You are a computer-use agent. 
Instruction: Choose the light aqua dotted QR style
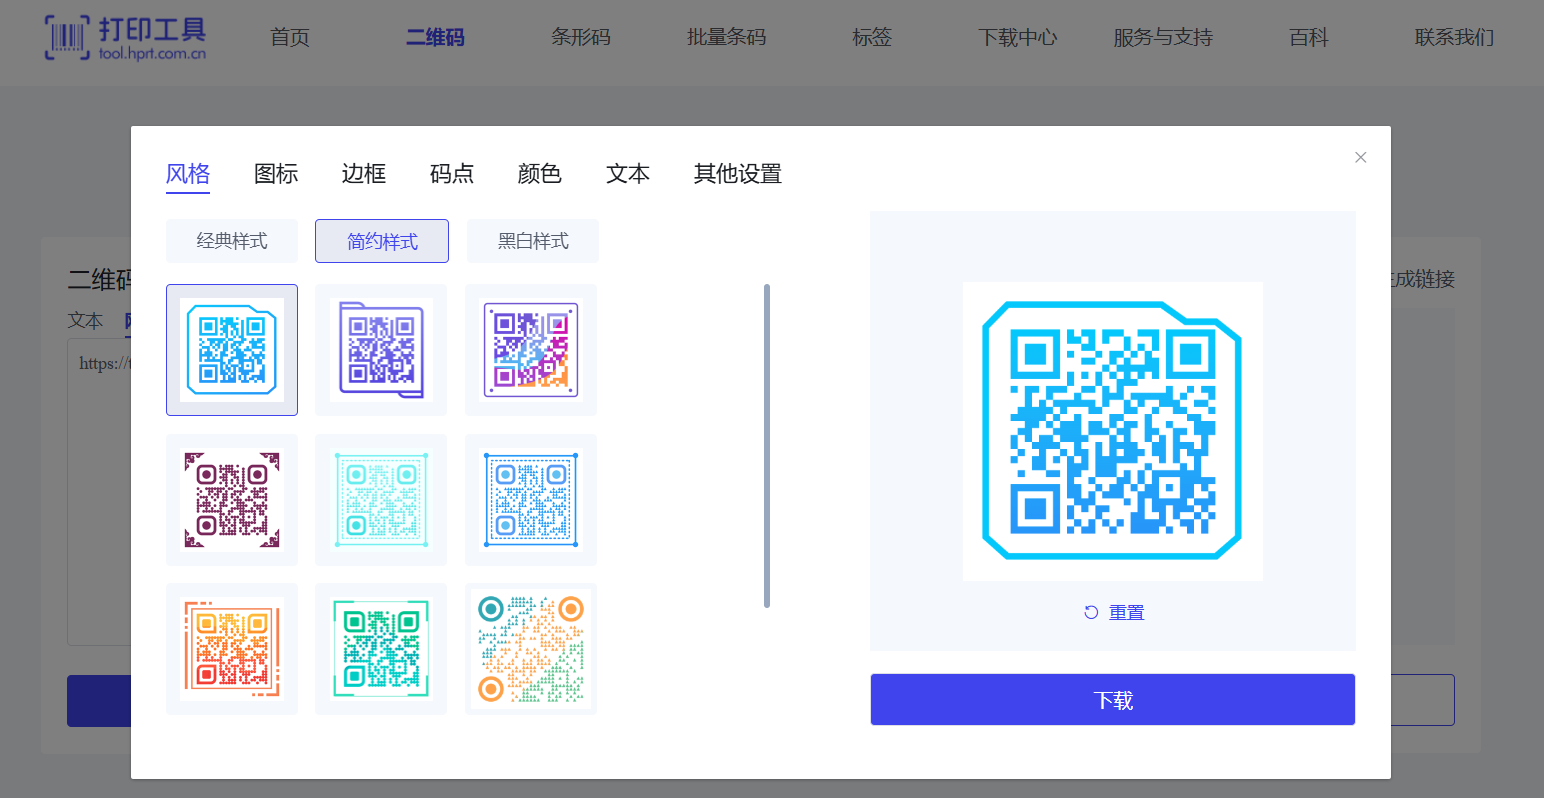tap(381, 500)
